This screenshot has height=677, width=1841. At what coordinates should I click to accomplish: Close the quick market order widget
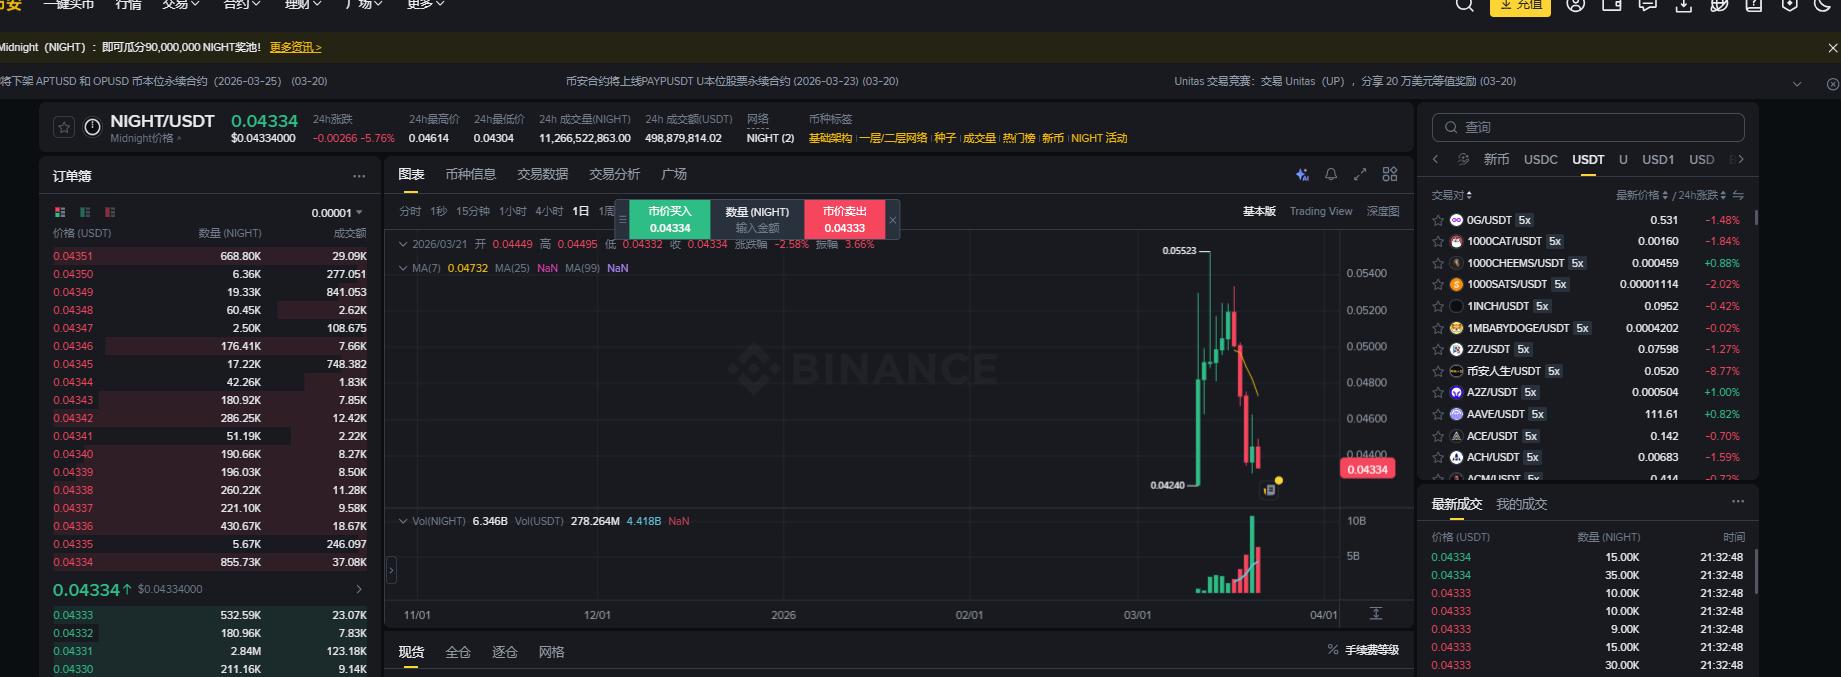pos(893,220)
